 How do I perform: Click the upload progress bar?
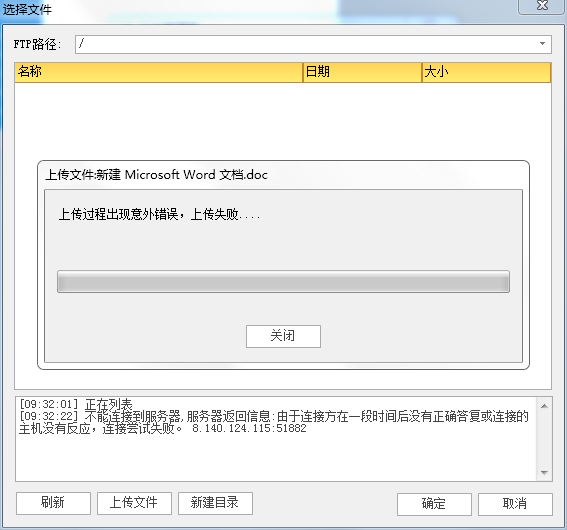click(x=283, y=281)
